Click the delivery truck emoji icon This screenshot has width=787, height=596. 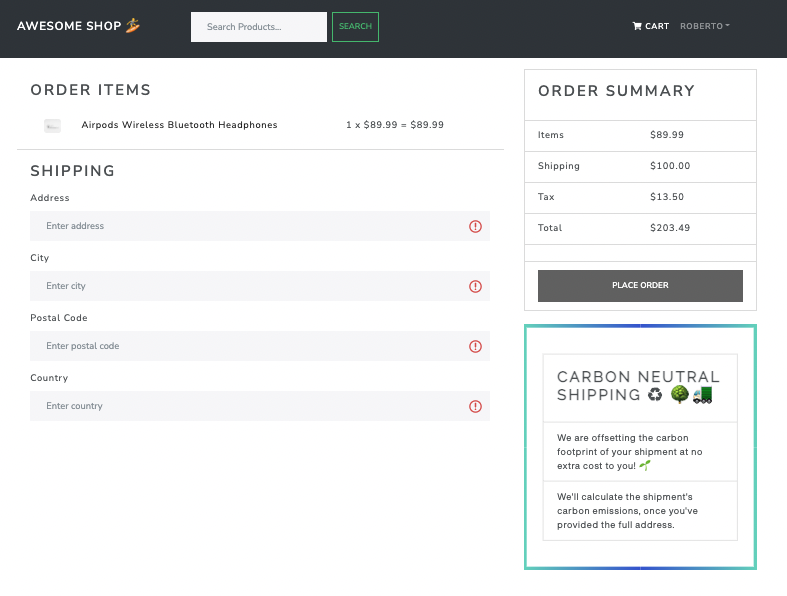click(x=703, y=395)
